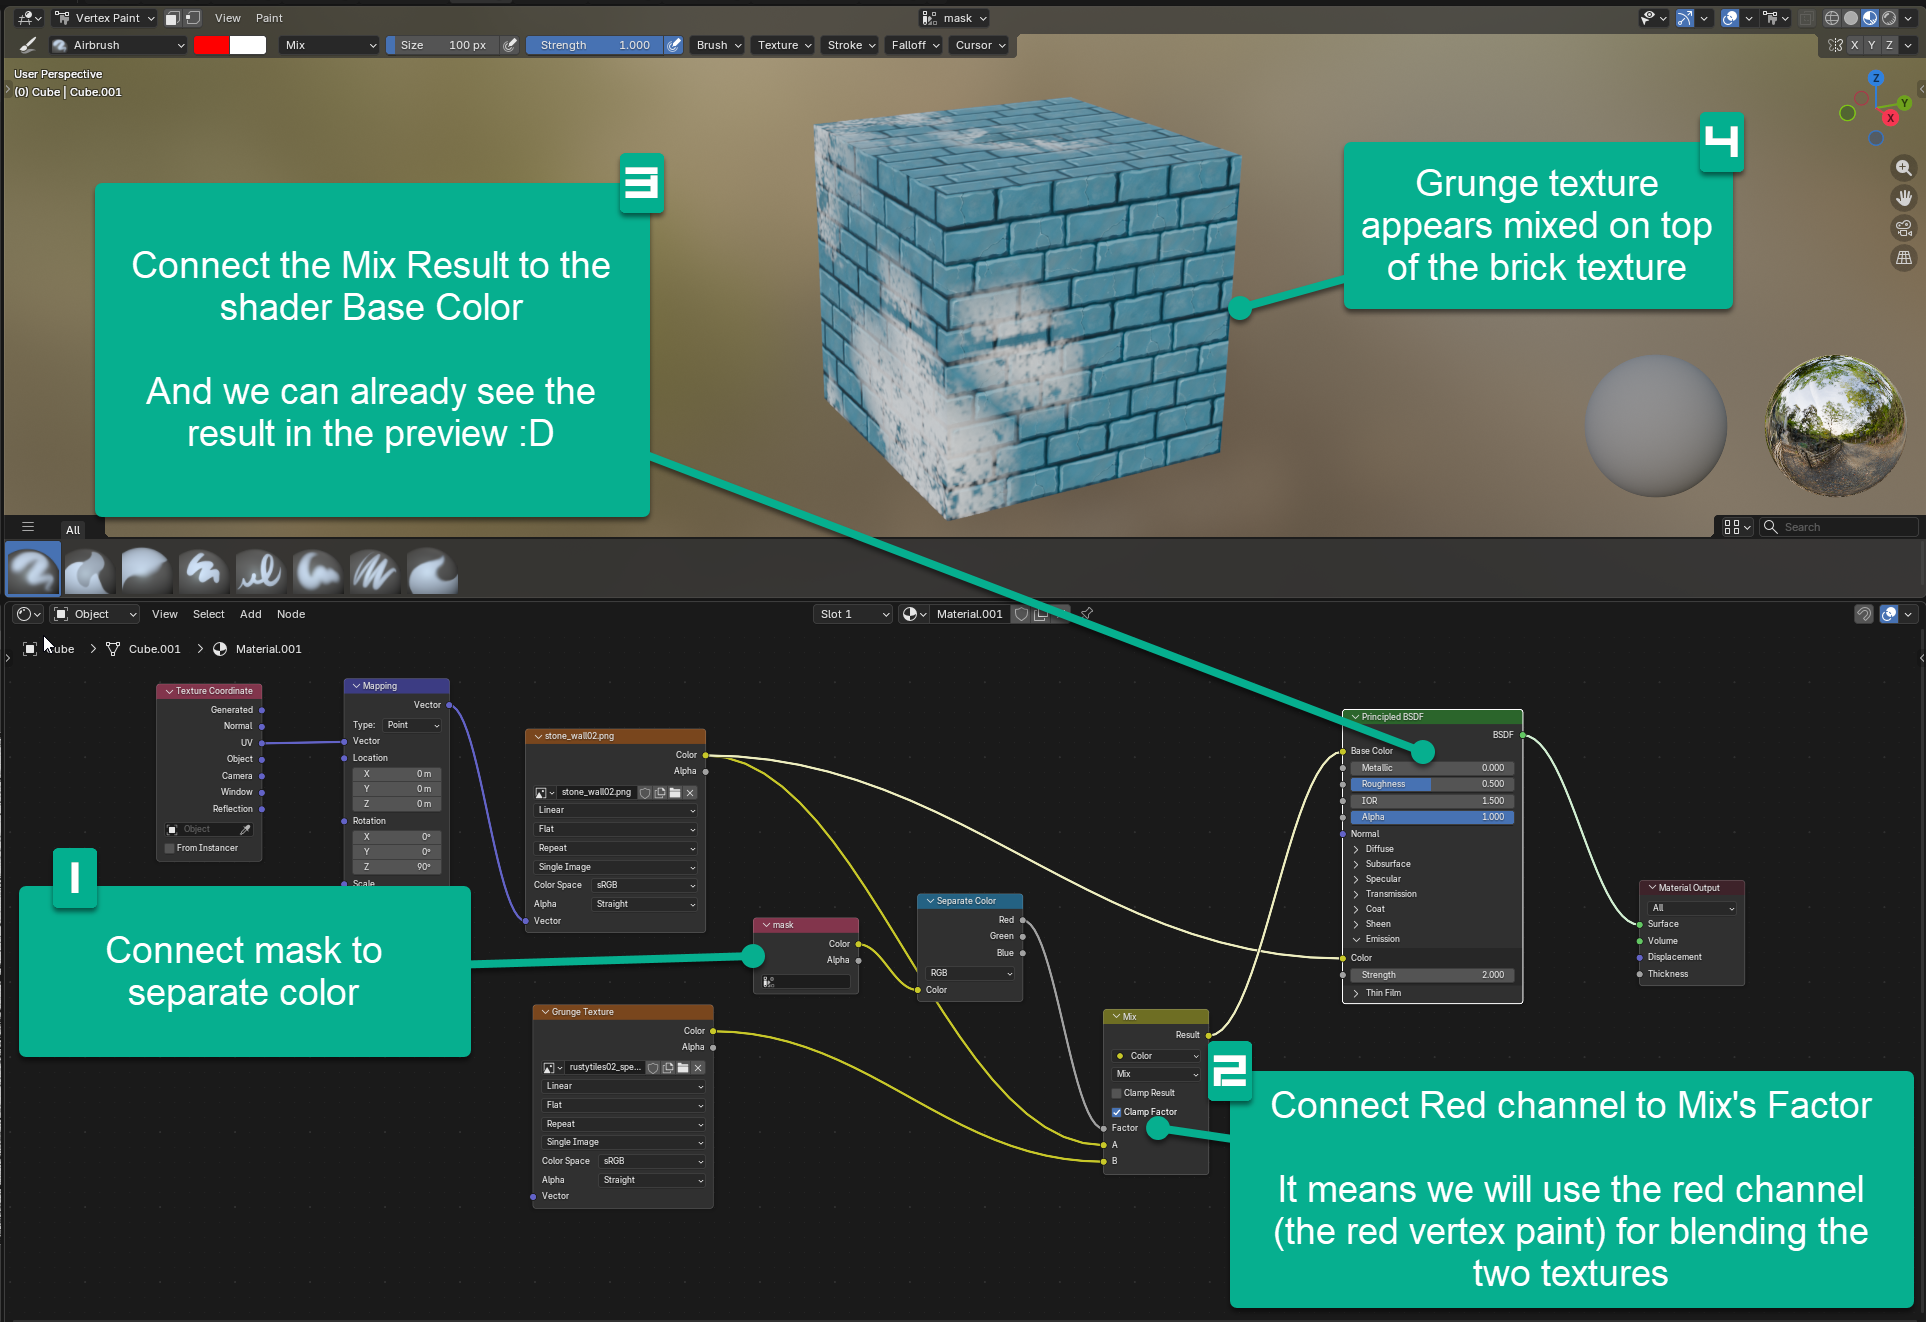1926x1322 pixels.
Task: Unlink the stone_wall02.png image with X icon
Action: click(x=690, y=793)
